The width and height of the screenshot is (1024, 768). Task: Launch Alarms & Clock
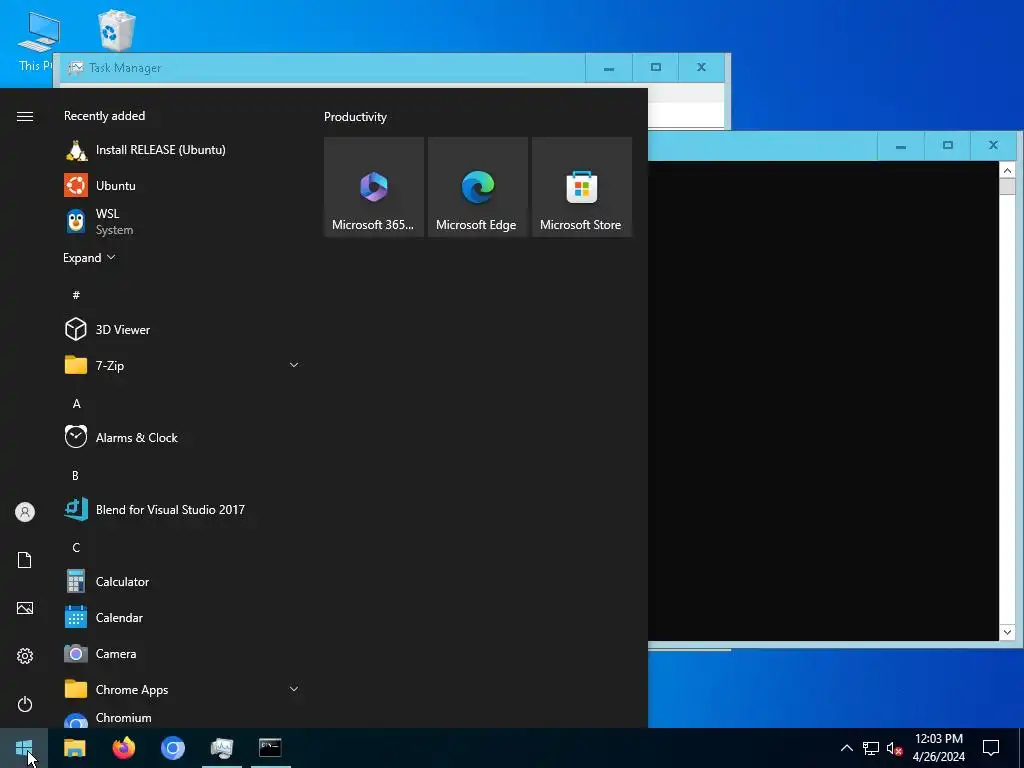(x=182, y=438)
